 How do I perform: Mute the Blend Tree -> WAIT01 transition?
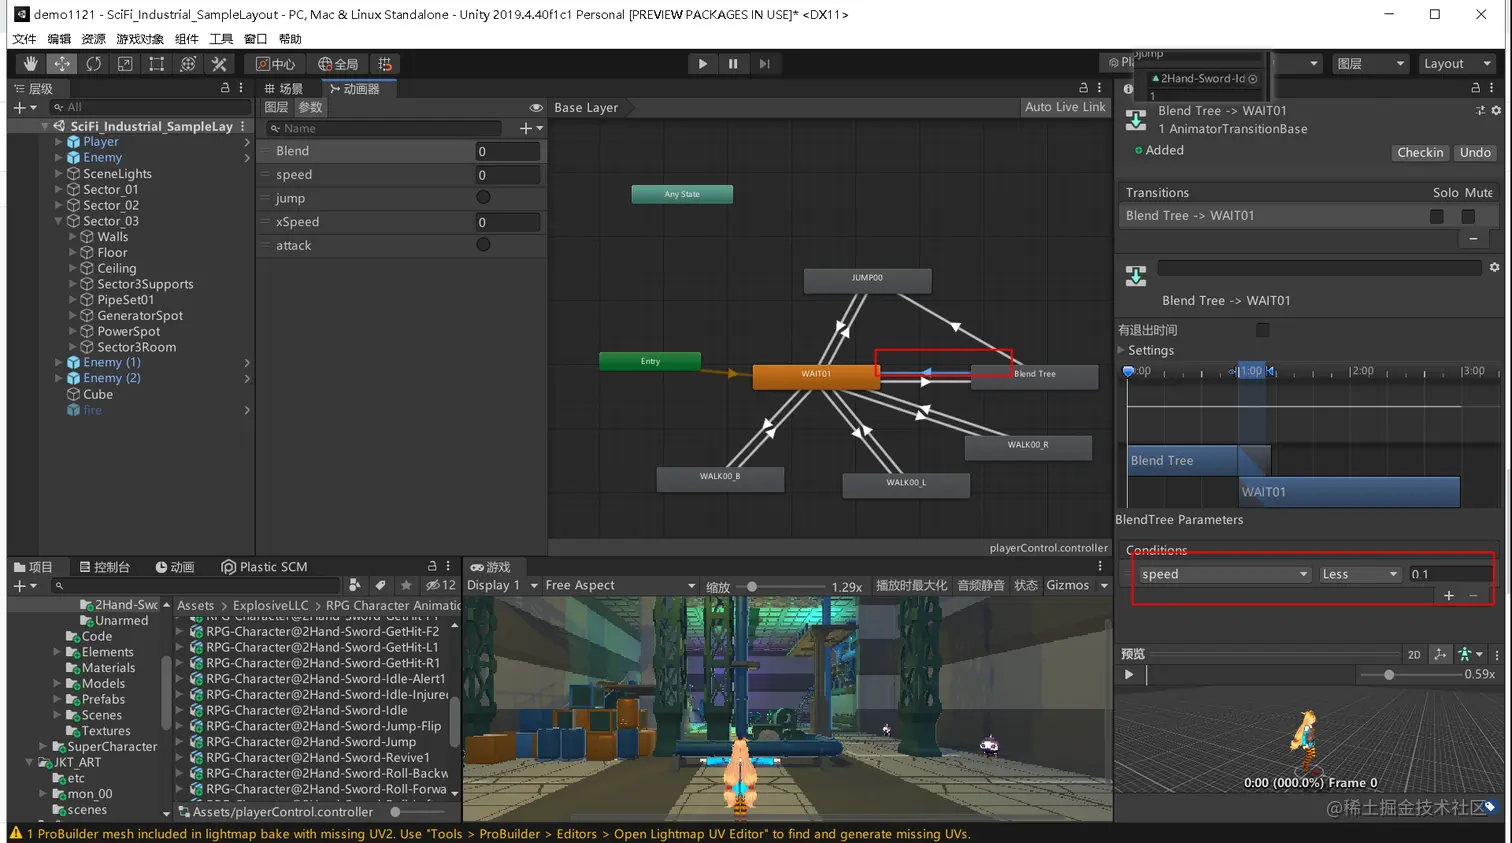[1468, 216]
